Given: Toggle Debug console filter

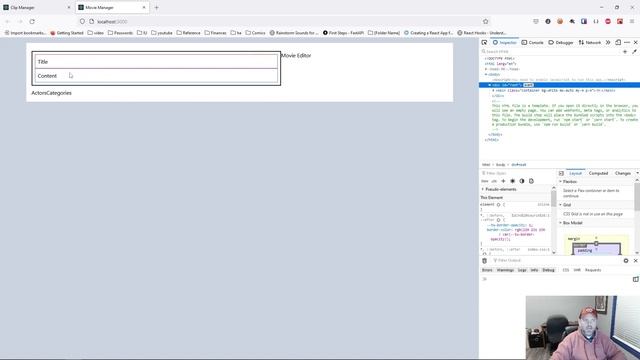Looking at the screenshot, I should click(549, 270).
